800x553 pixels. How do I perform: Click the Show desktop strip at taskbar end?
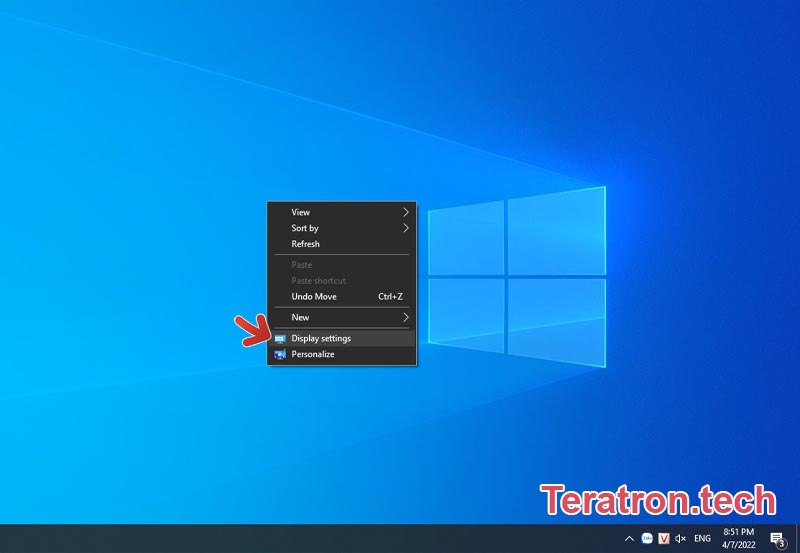click(797, 539)
